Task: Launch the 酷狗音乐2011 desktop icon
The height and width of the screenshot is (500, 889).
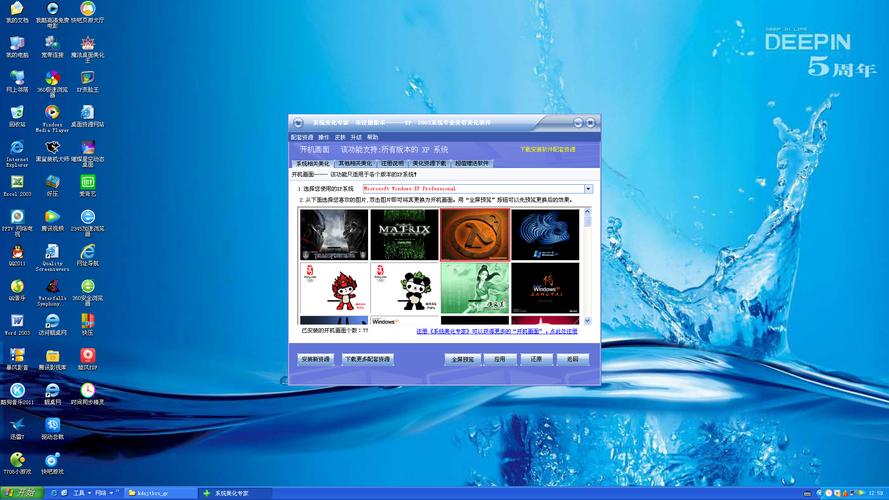Action: [x=17, y=394]
